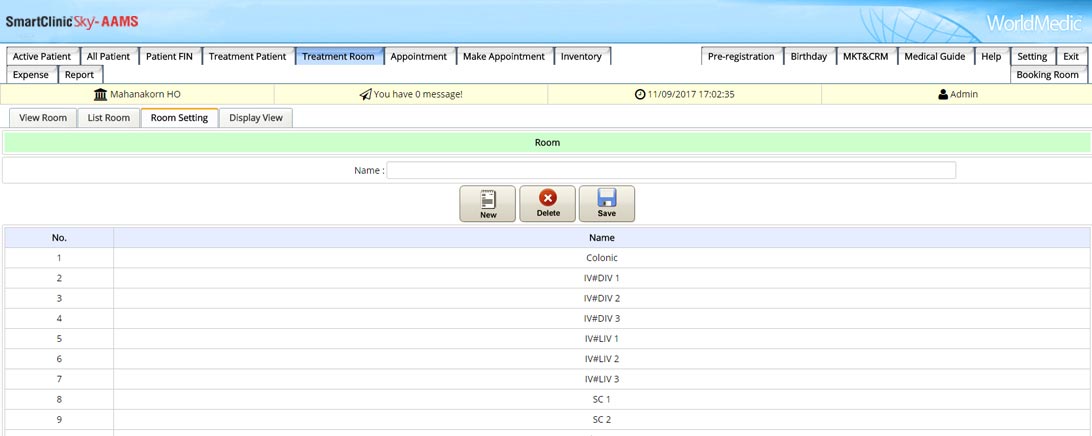Click the clock icon beside date time
The width and height of the screenshot is (1092, 436).
(x=640, y=94)
